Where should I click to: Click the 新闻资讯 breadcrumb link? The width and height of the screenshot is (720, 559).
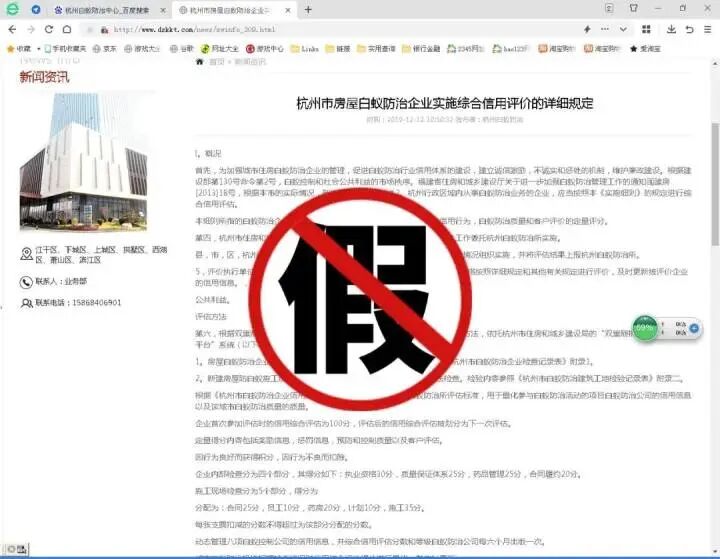click(x=250, y=62)
